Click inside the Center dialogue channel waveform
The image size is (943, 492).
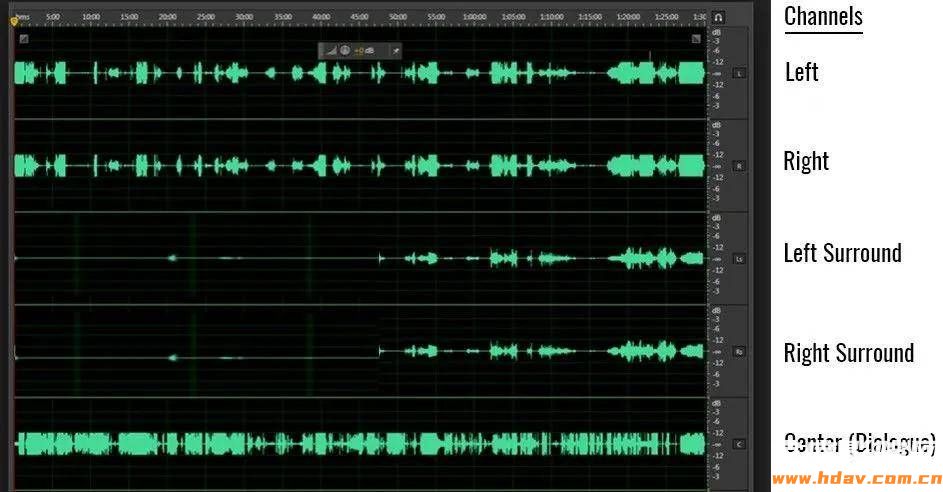point(360,444)
